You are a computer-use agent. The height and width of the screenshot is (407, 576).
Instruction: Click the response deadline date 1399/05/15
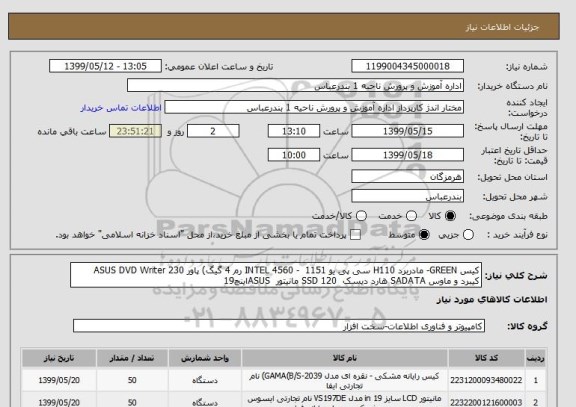(x=407, y=131)
